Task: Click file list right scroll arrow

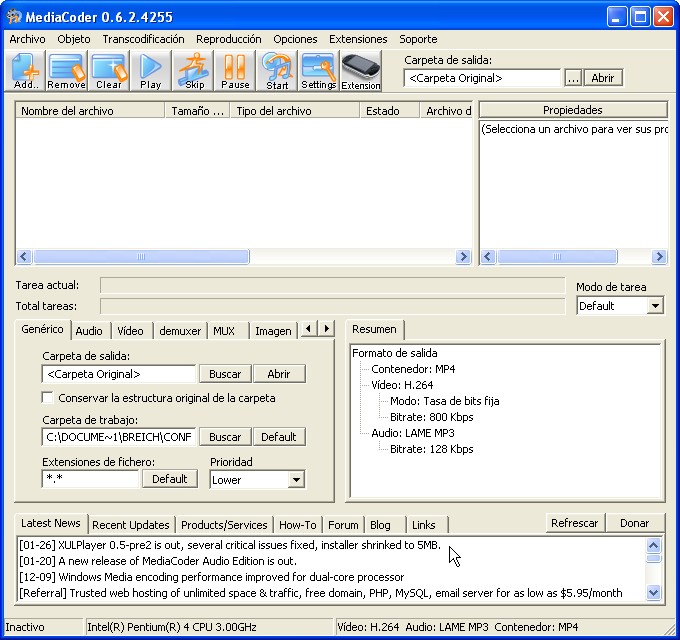Action: [x=463, y=257]
